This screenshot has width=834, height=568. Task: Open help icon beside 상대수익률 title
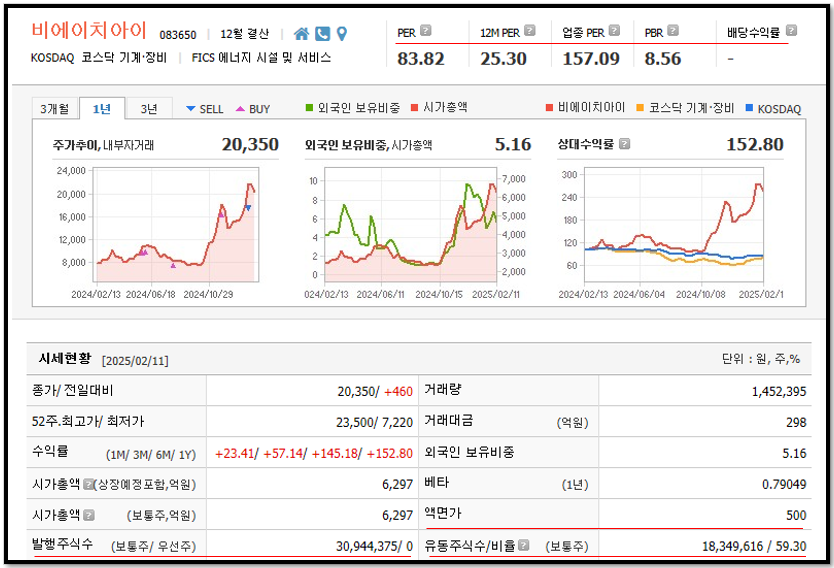(x=625, y=144)
